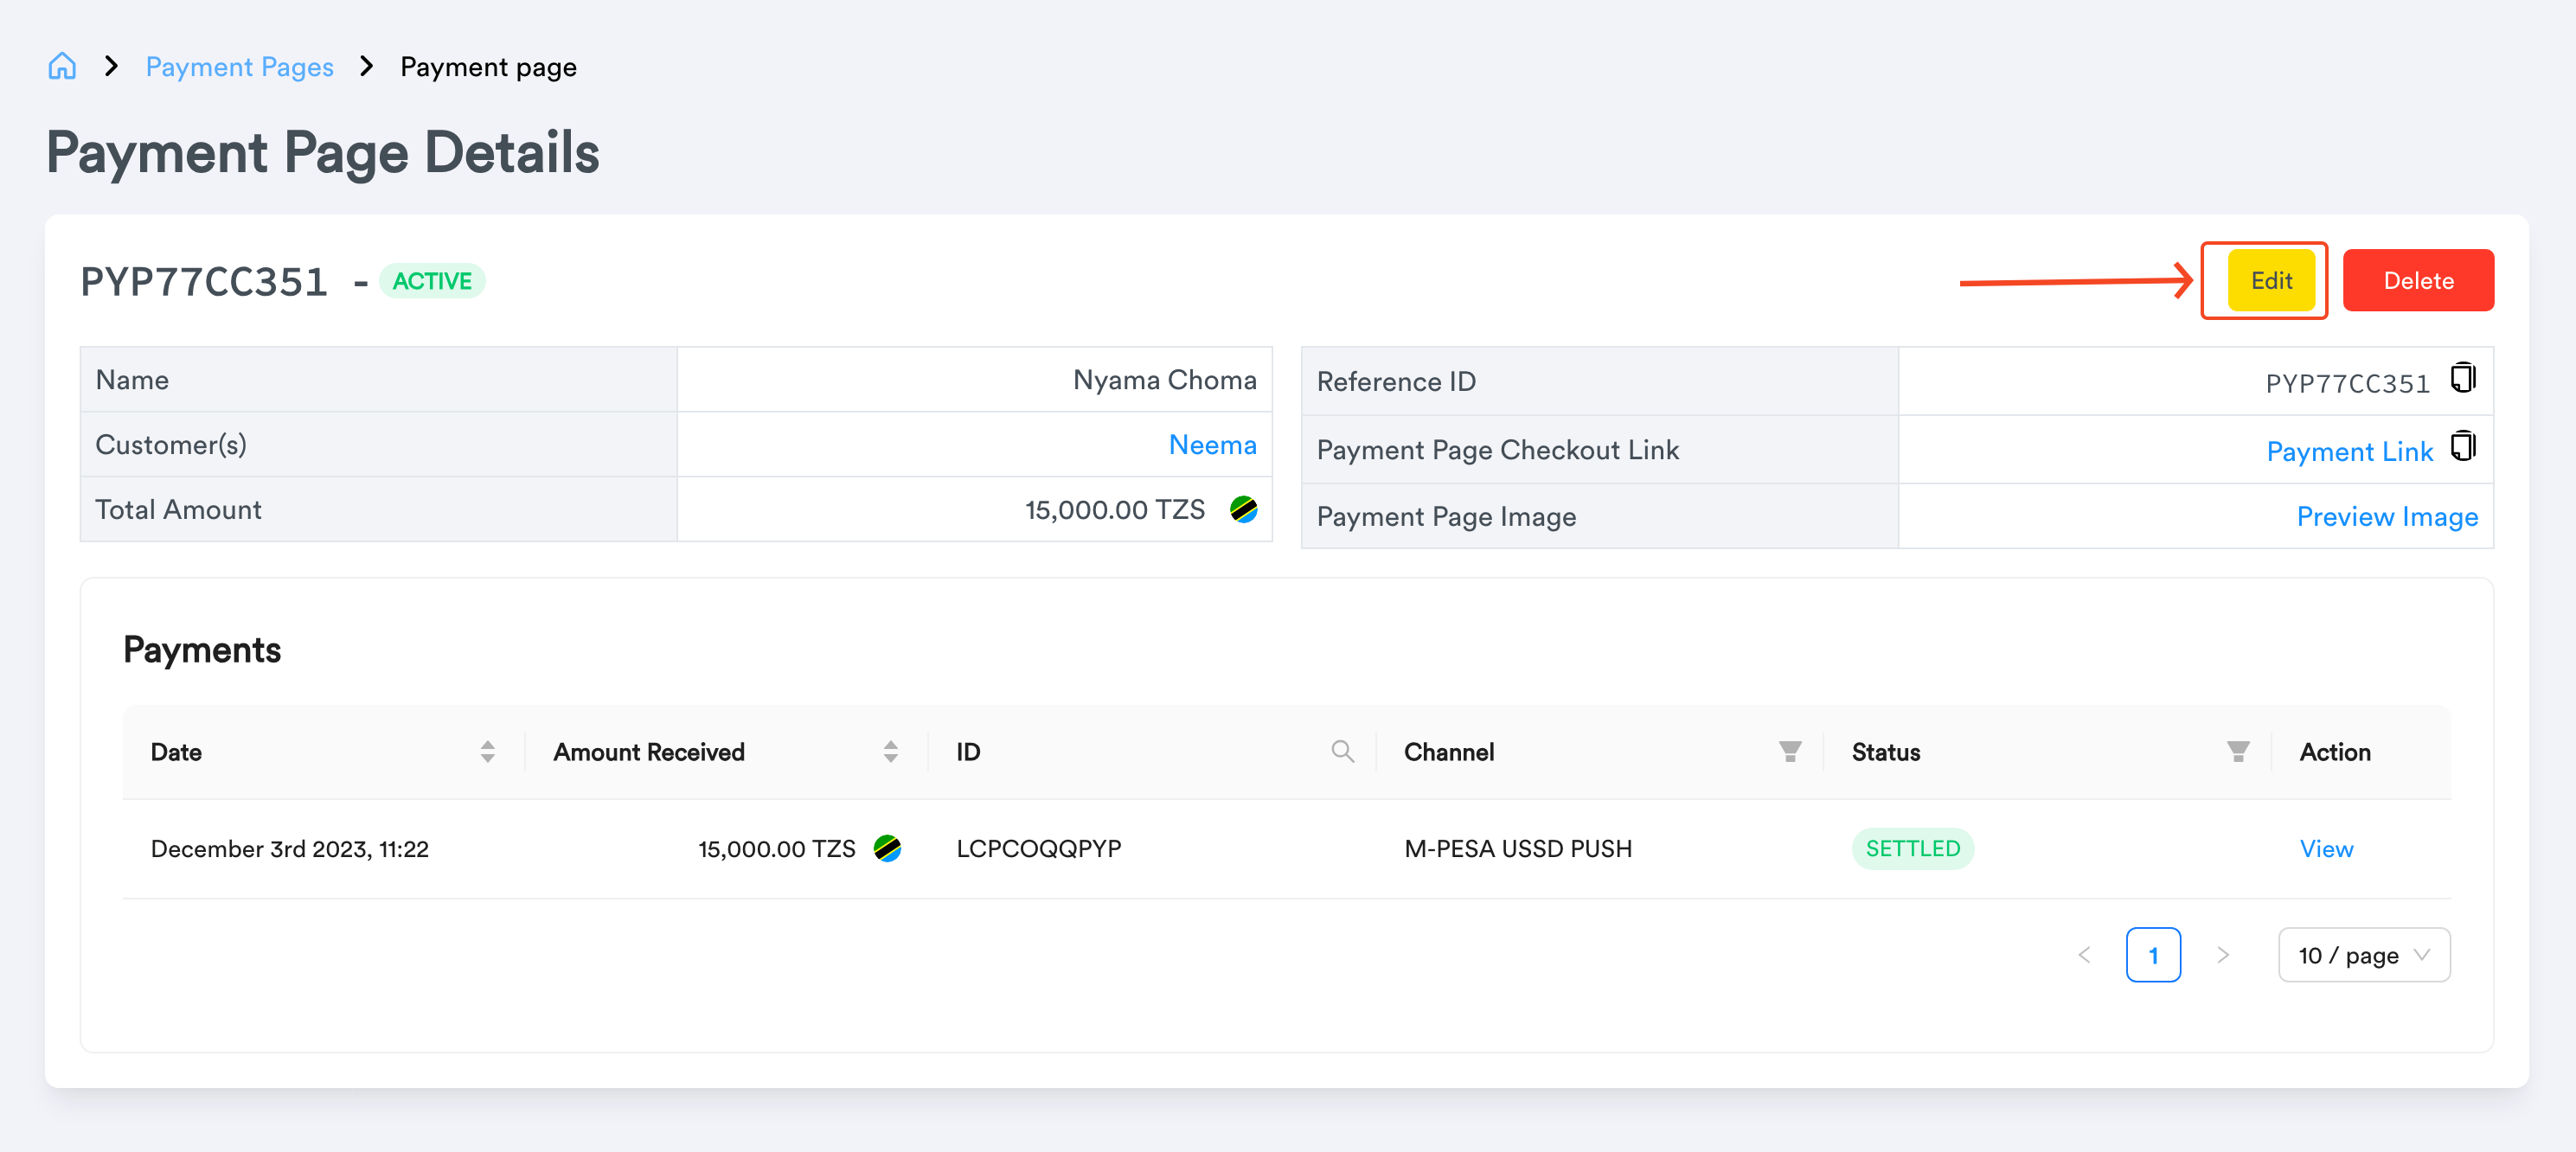The height and width of the screenshot is (1152, 2576).
Task: View the LCPCOQQPYP payment details
Action: (2326, 849)
